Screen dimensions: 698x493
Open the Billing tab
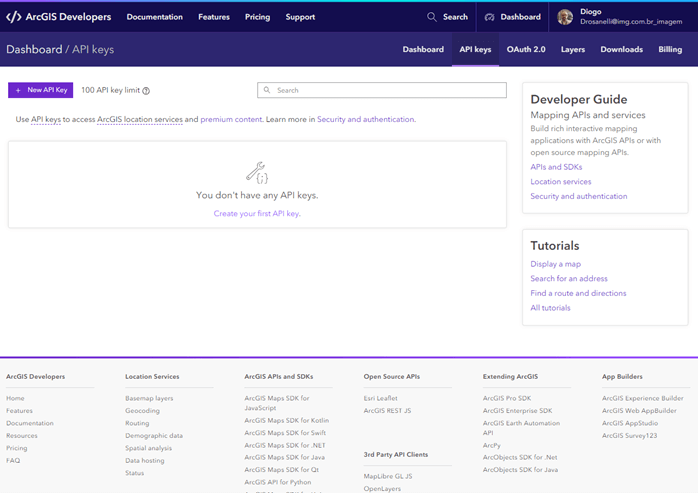(x=670, y=49)
